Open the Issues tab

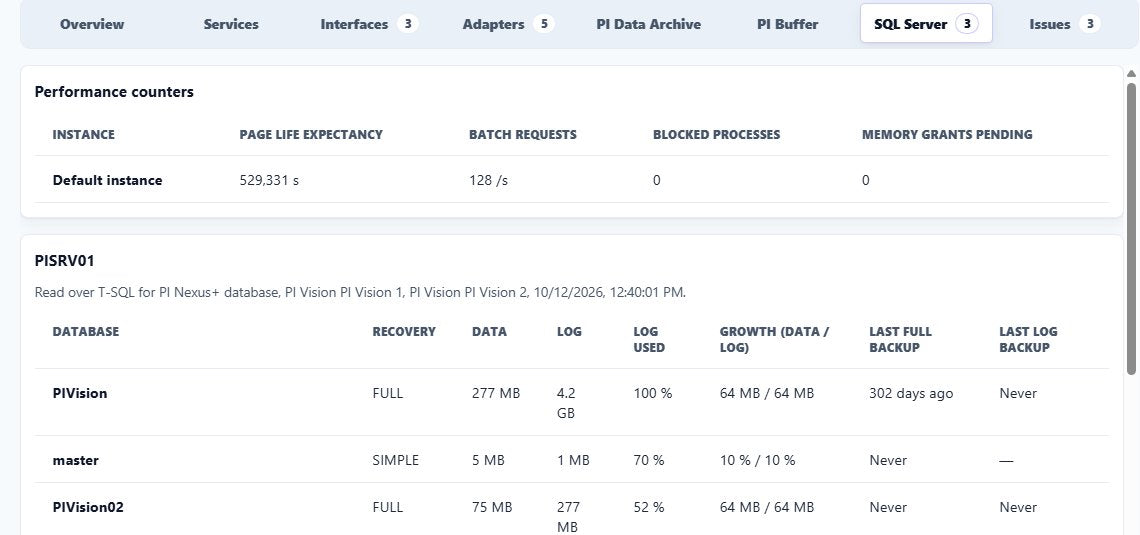coord(1064,24)
